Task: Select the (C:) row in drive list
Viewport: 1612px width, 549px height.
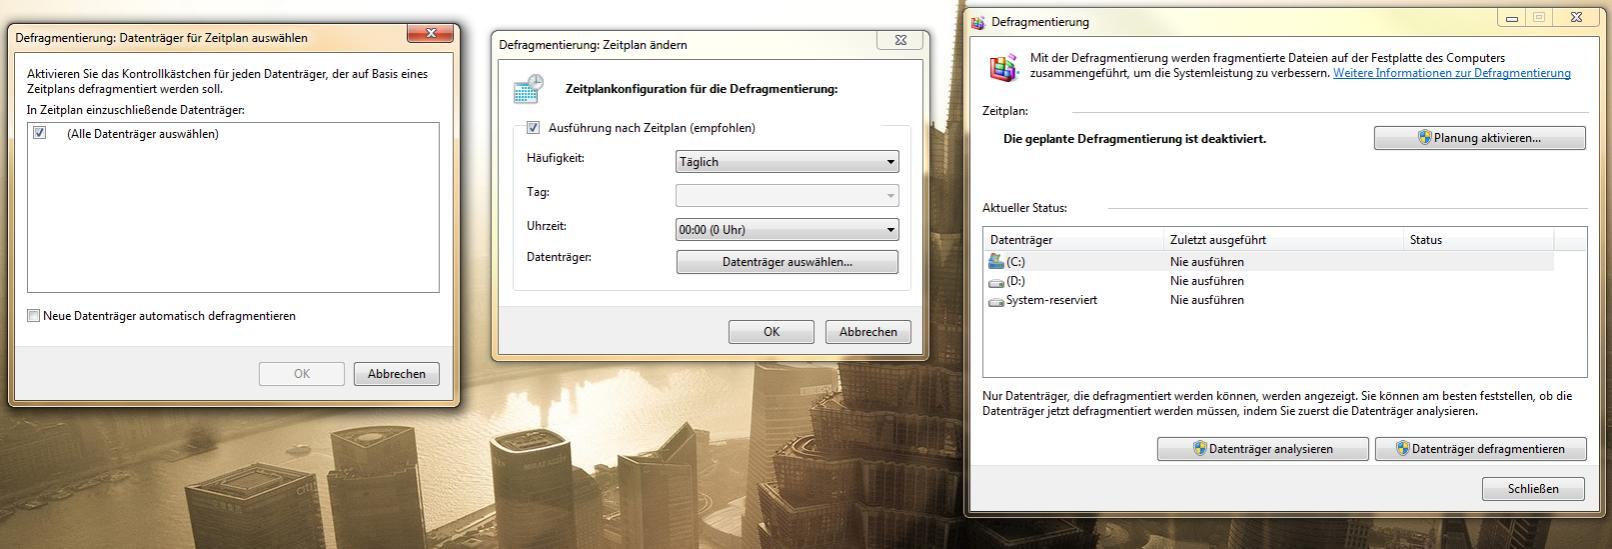Action: click(x=1269, y=262)
